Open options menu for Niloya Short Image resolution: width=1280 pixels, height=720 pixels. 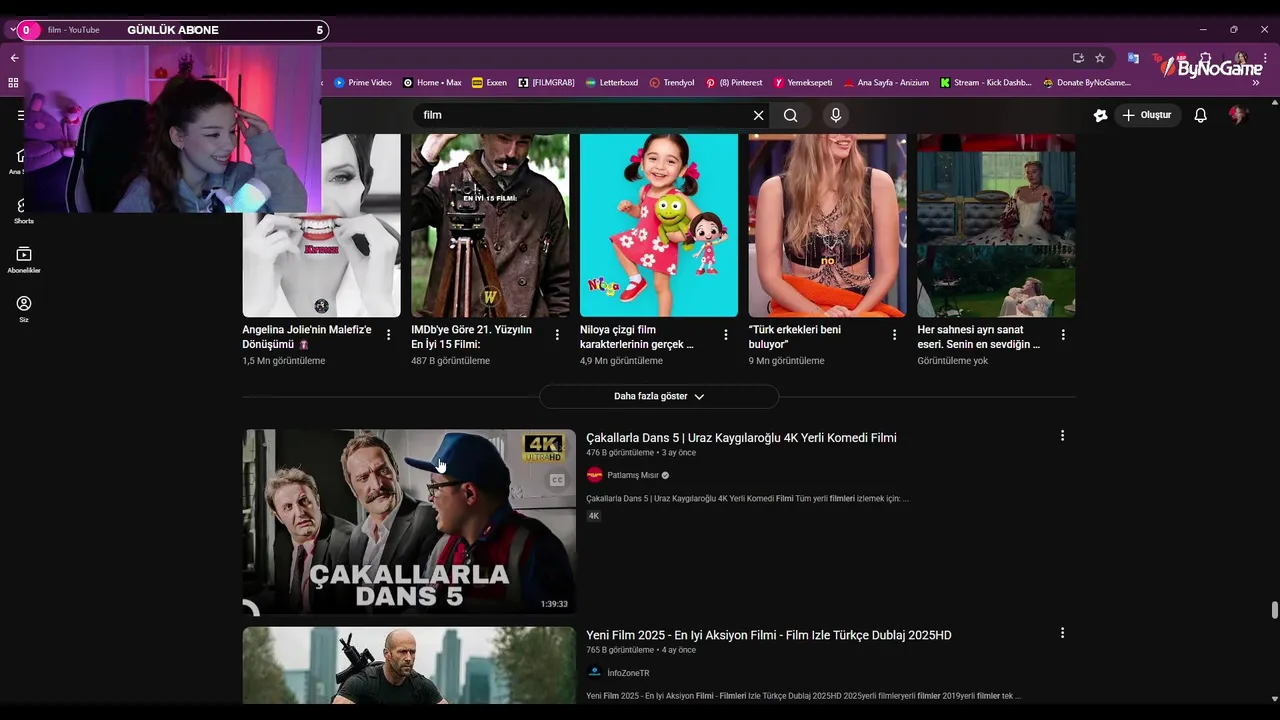tap(726, 335)
